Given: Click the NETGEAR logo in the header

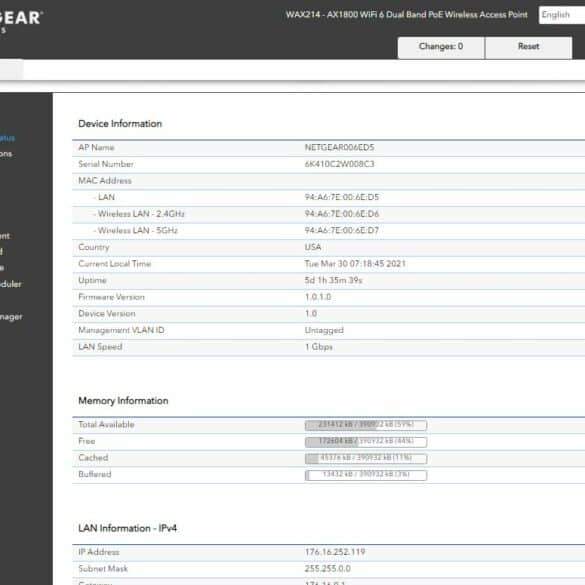Looking at the screenshot, I should point(20,18).
